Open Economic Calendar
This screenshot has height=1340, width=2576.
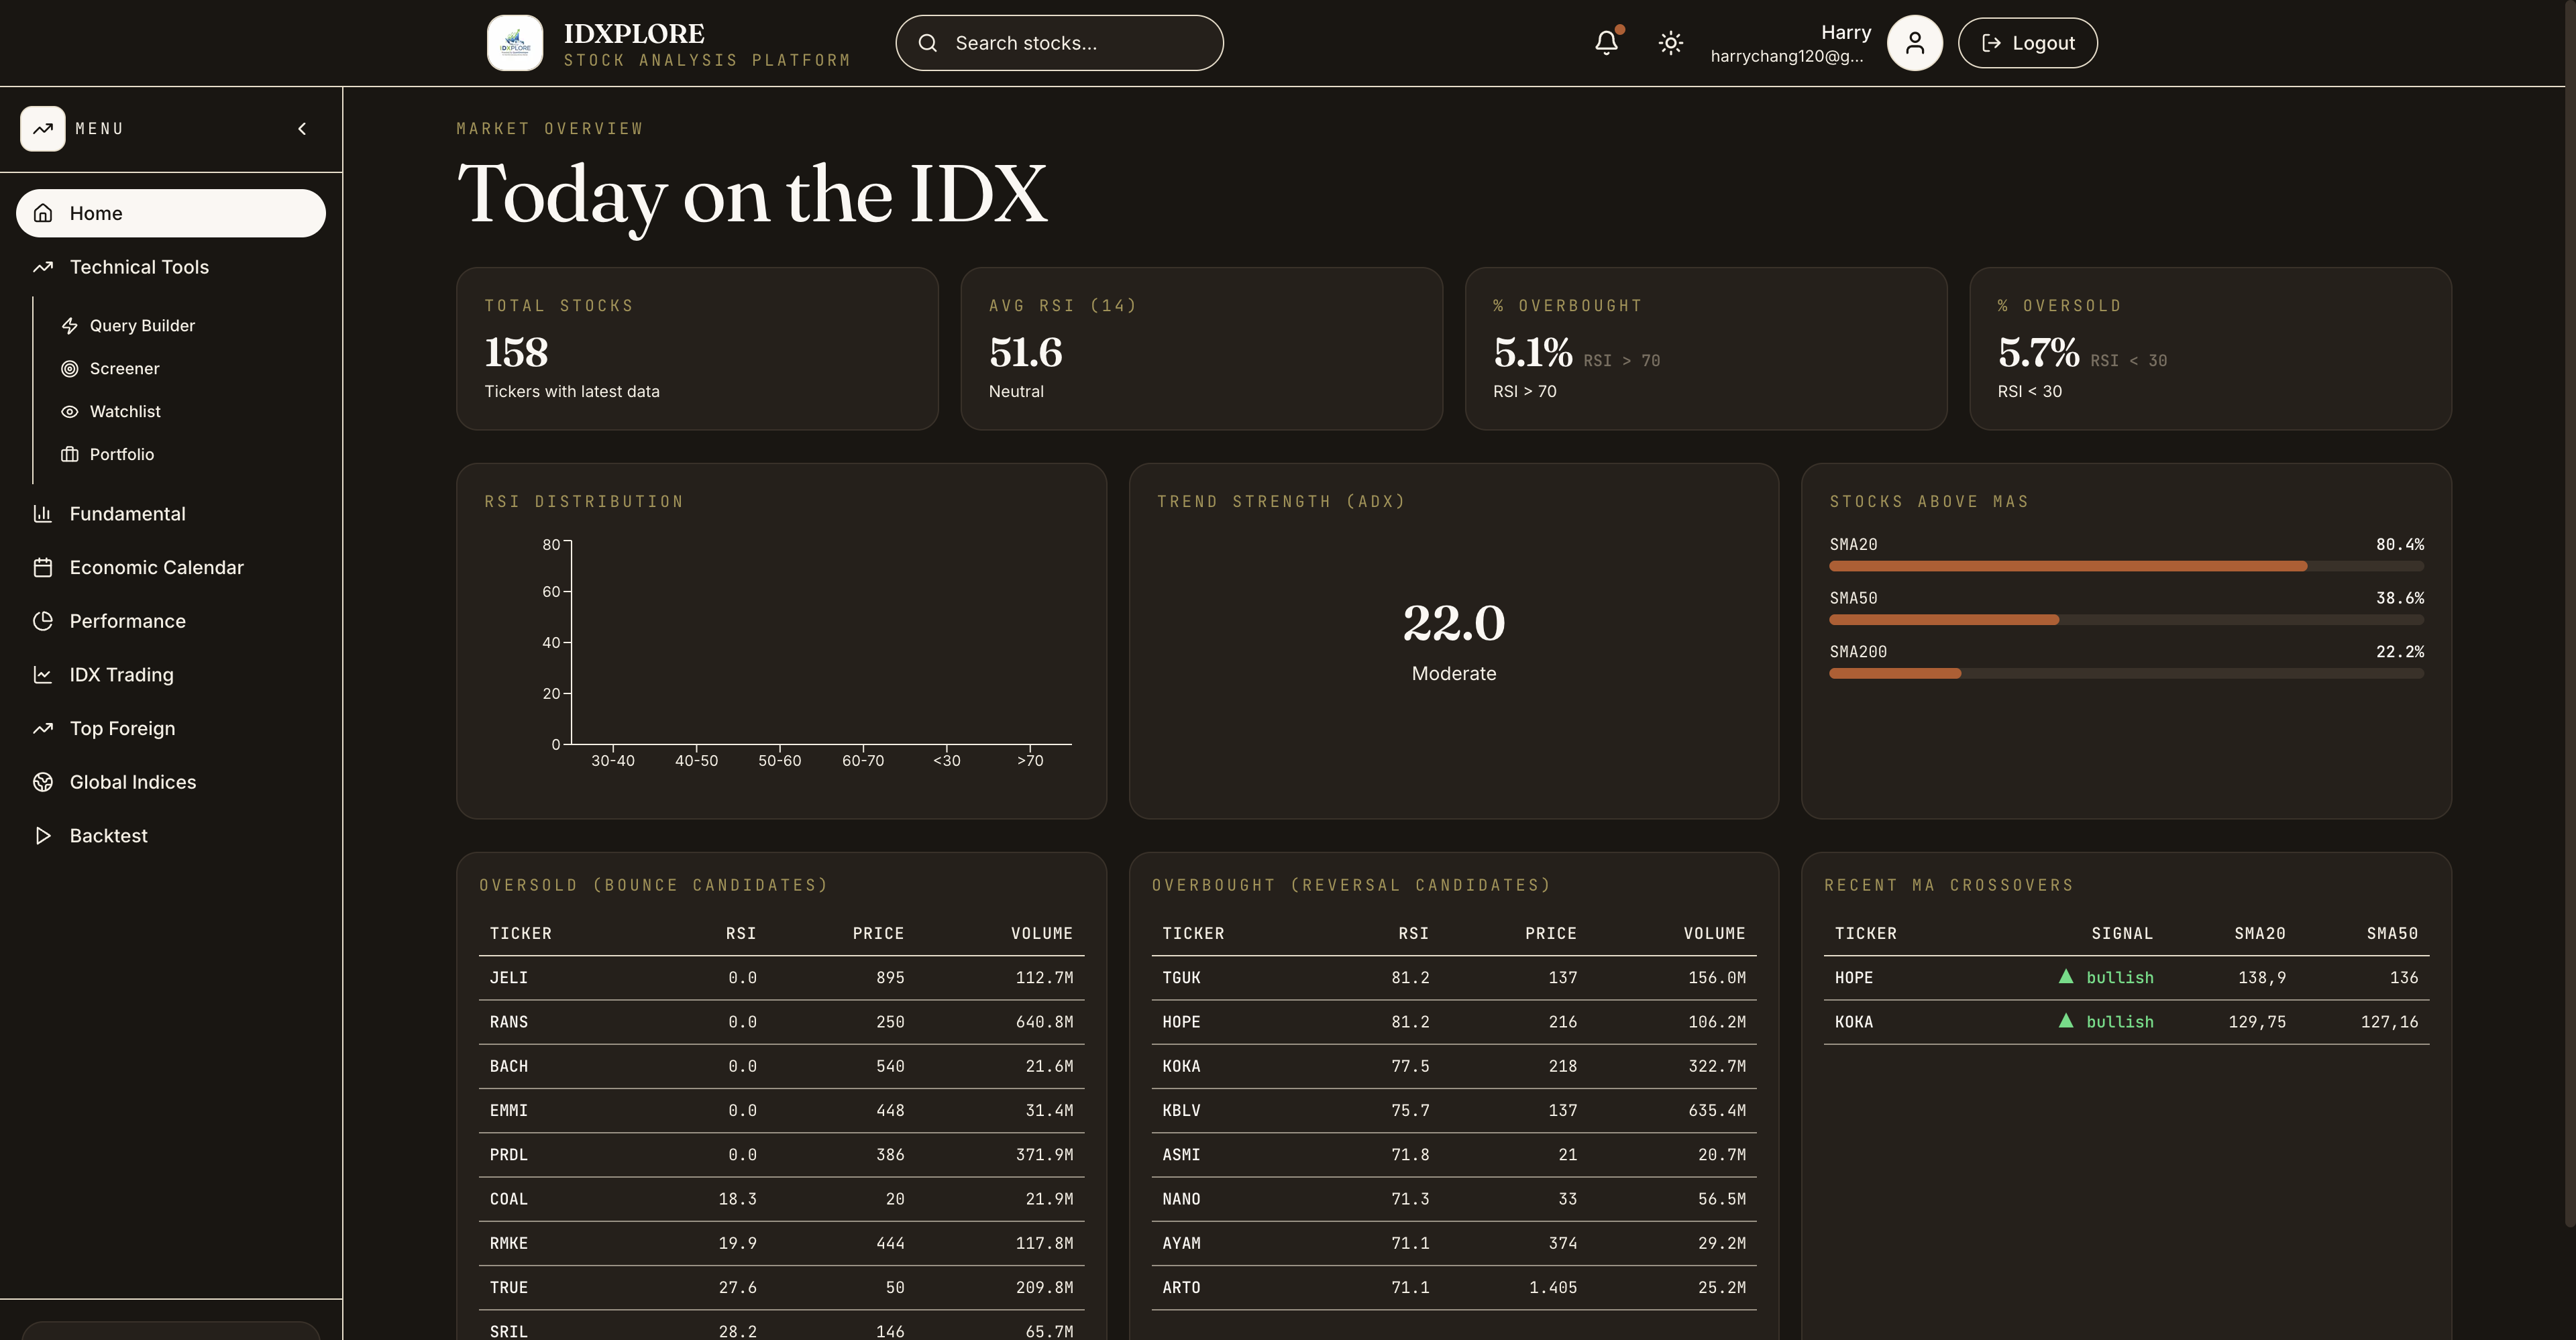coord(171,568)
